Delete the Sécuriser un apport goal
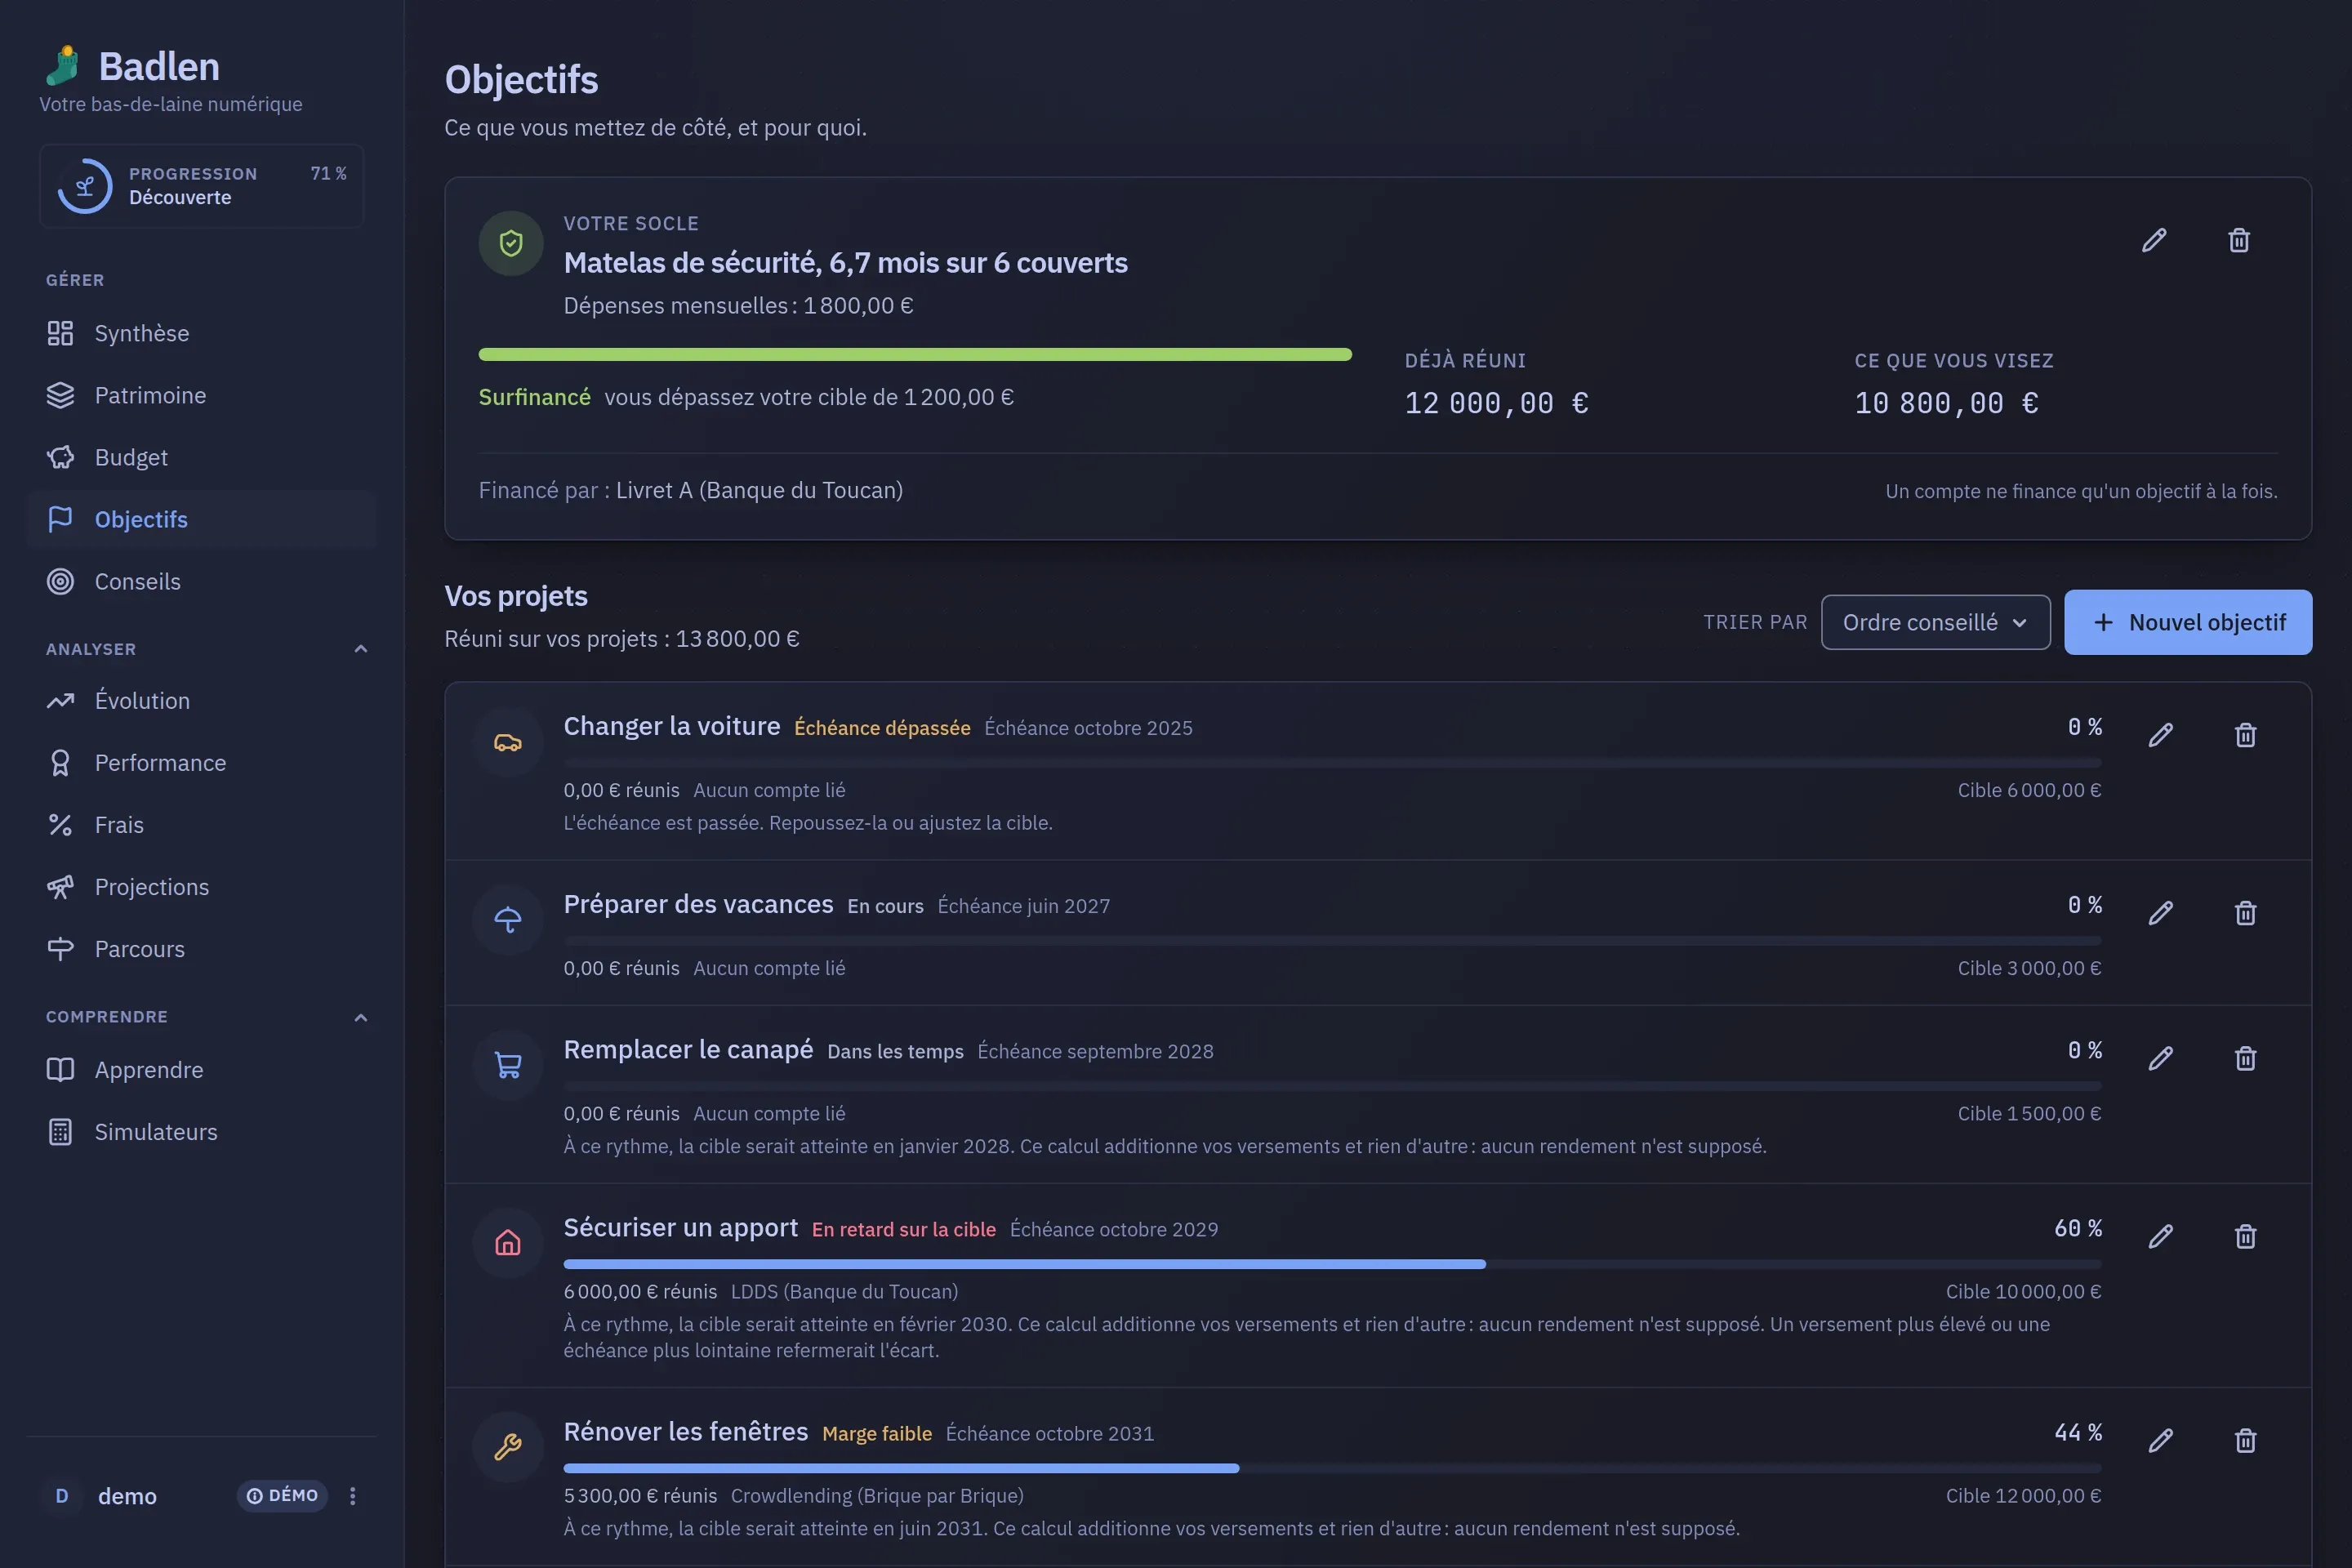Image resolution: width=2352 pixels, height=1568 pixels. point(2245,1236)
